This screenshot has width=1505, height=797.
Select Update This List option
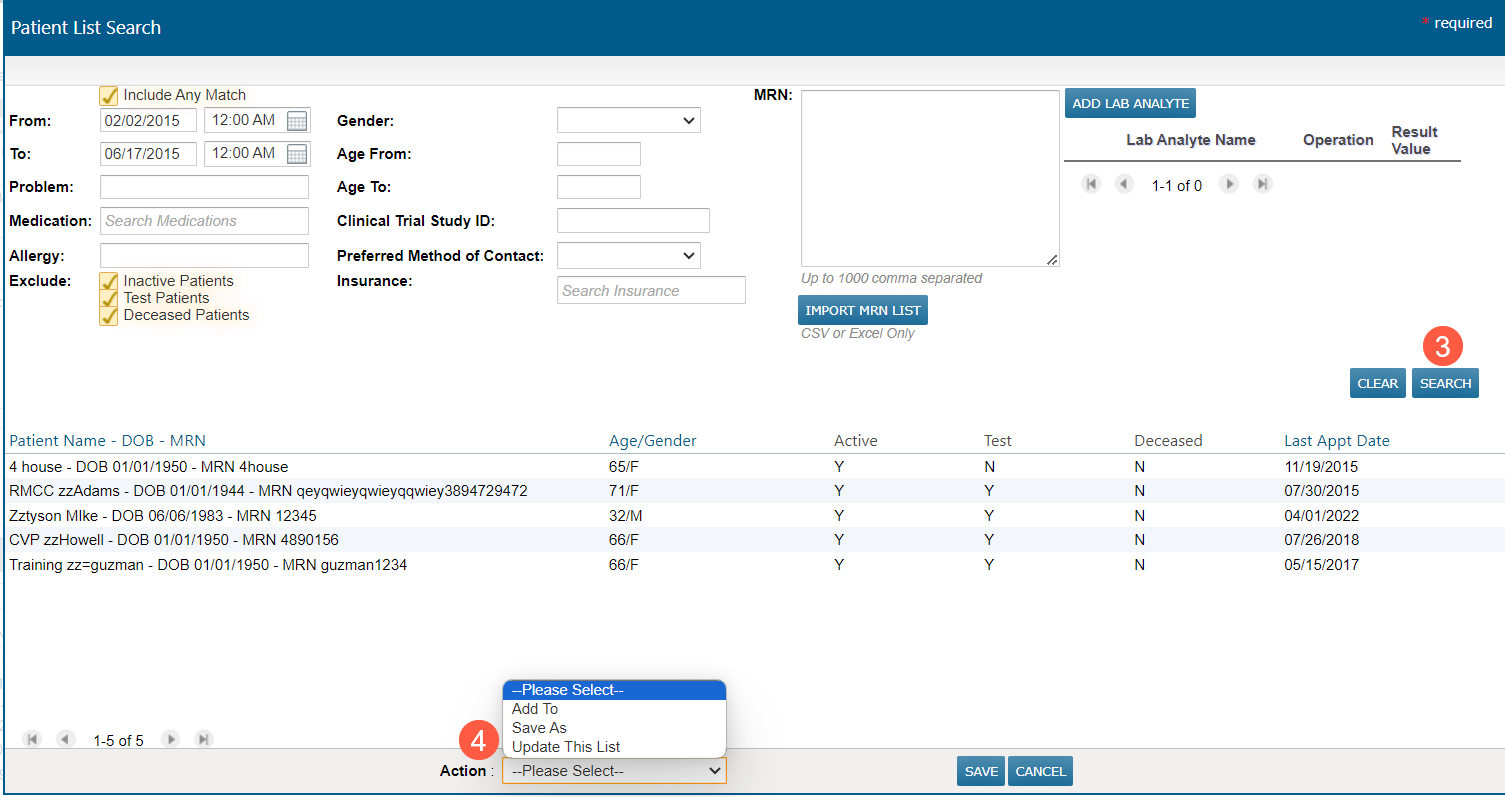pos(566,747)
